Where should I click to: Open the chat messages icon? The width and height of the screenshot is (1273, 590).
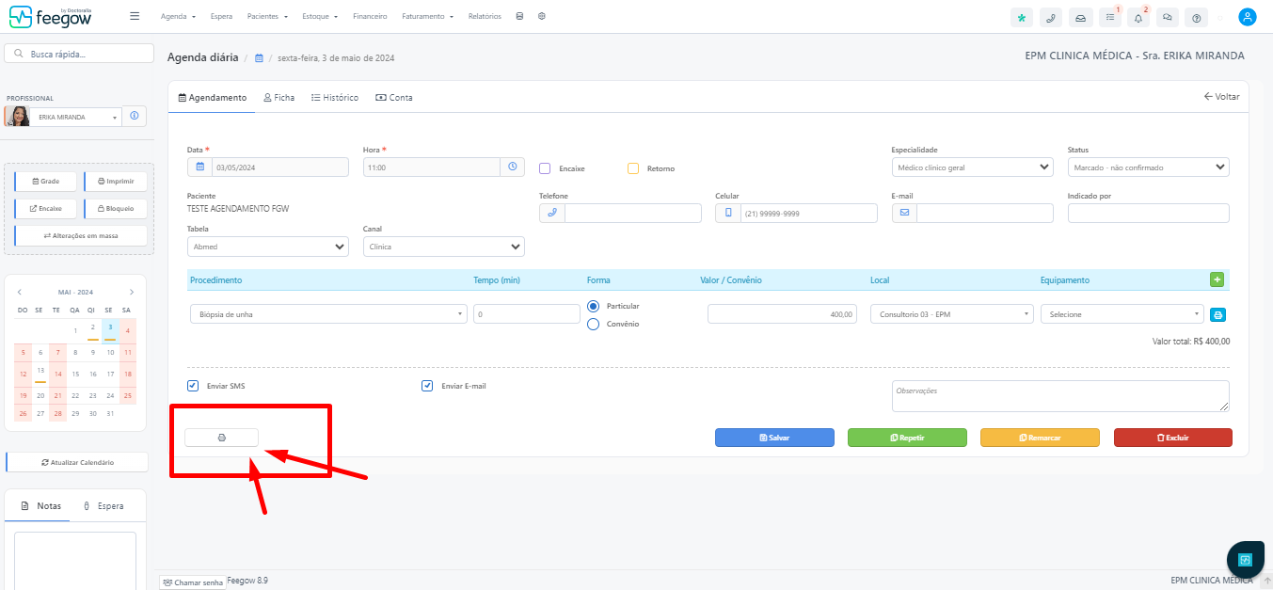1167,17
